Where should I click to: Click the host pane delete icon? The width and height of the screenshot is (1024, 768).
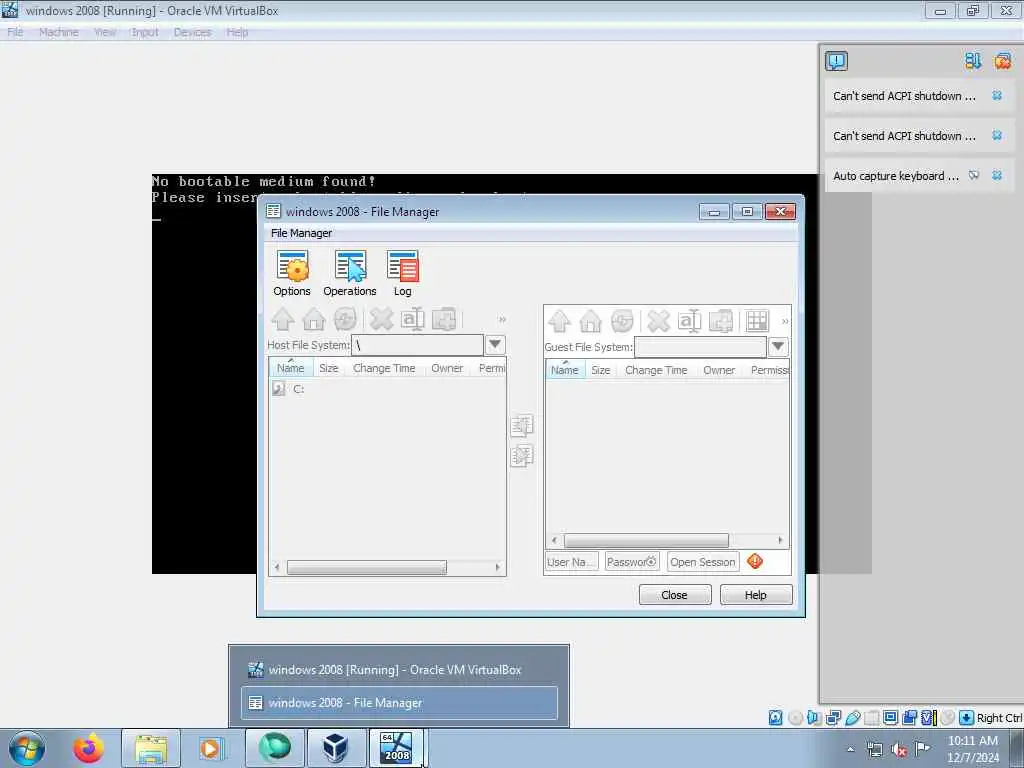point(381,319)
